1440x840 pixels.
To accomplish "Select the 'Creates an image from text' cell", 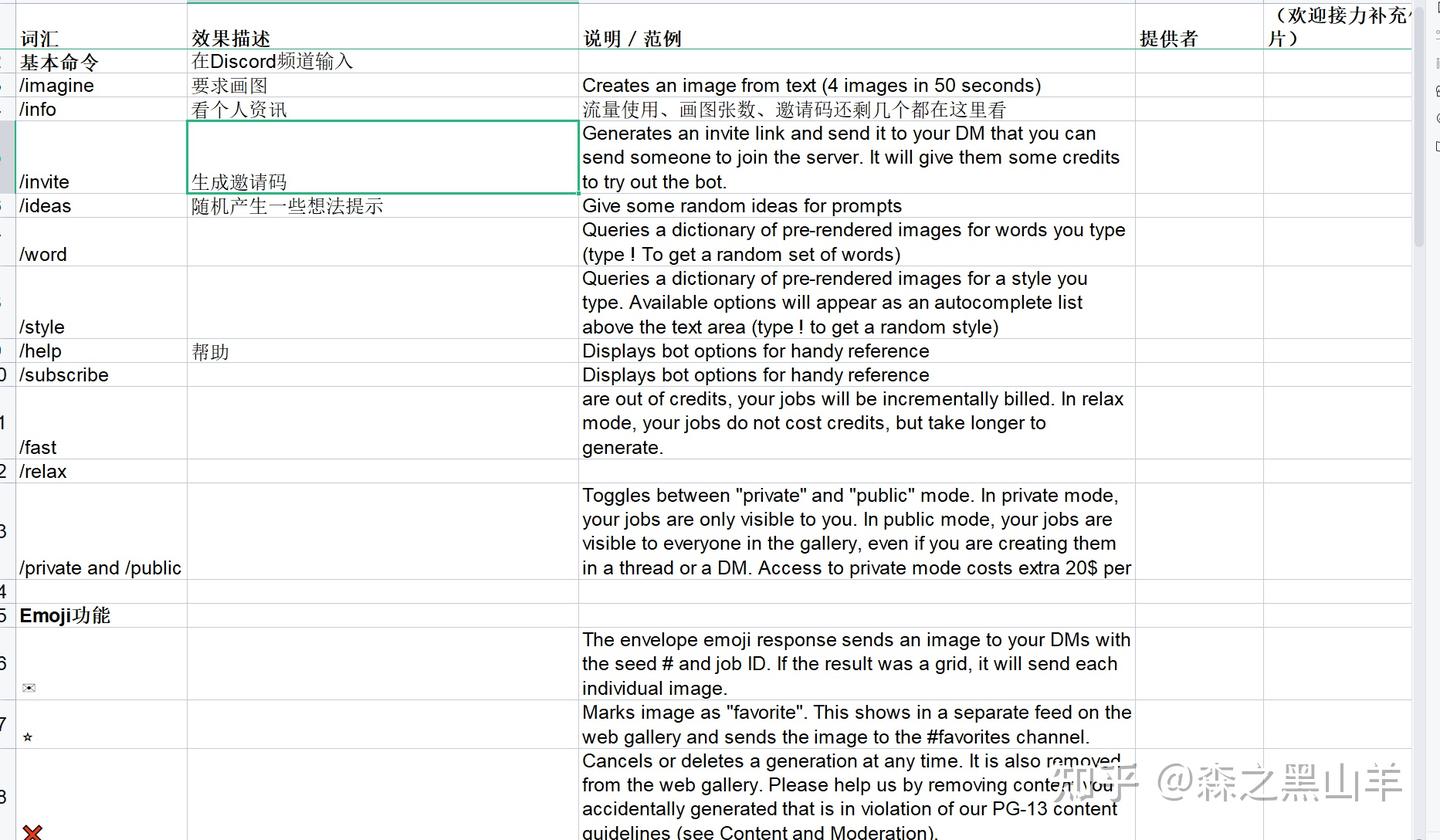I will tap(857, 86).
